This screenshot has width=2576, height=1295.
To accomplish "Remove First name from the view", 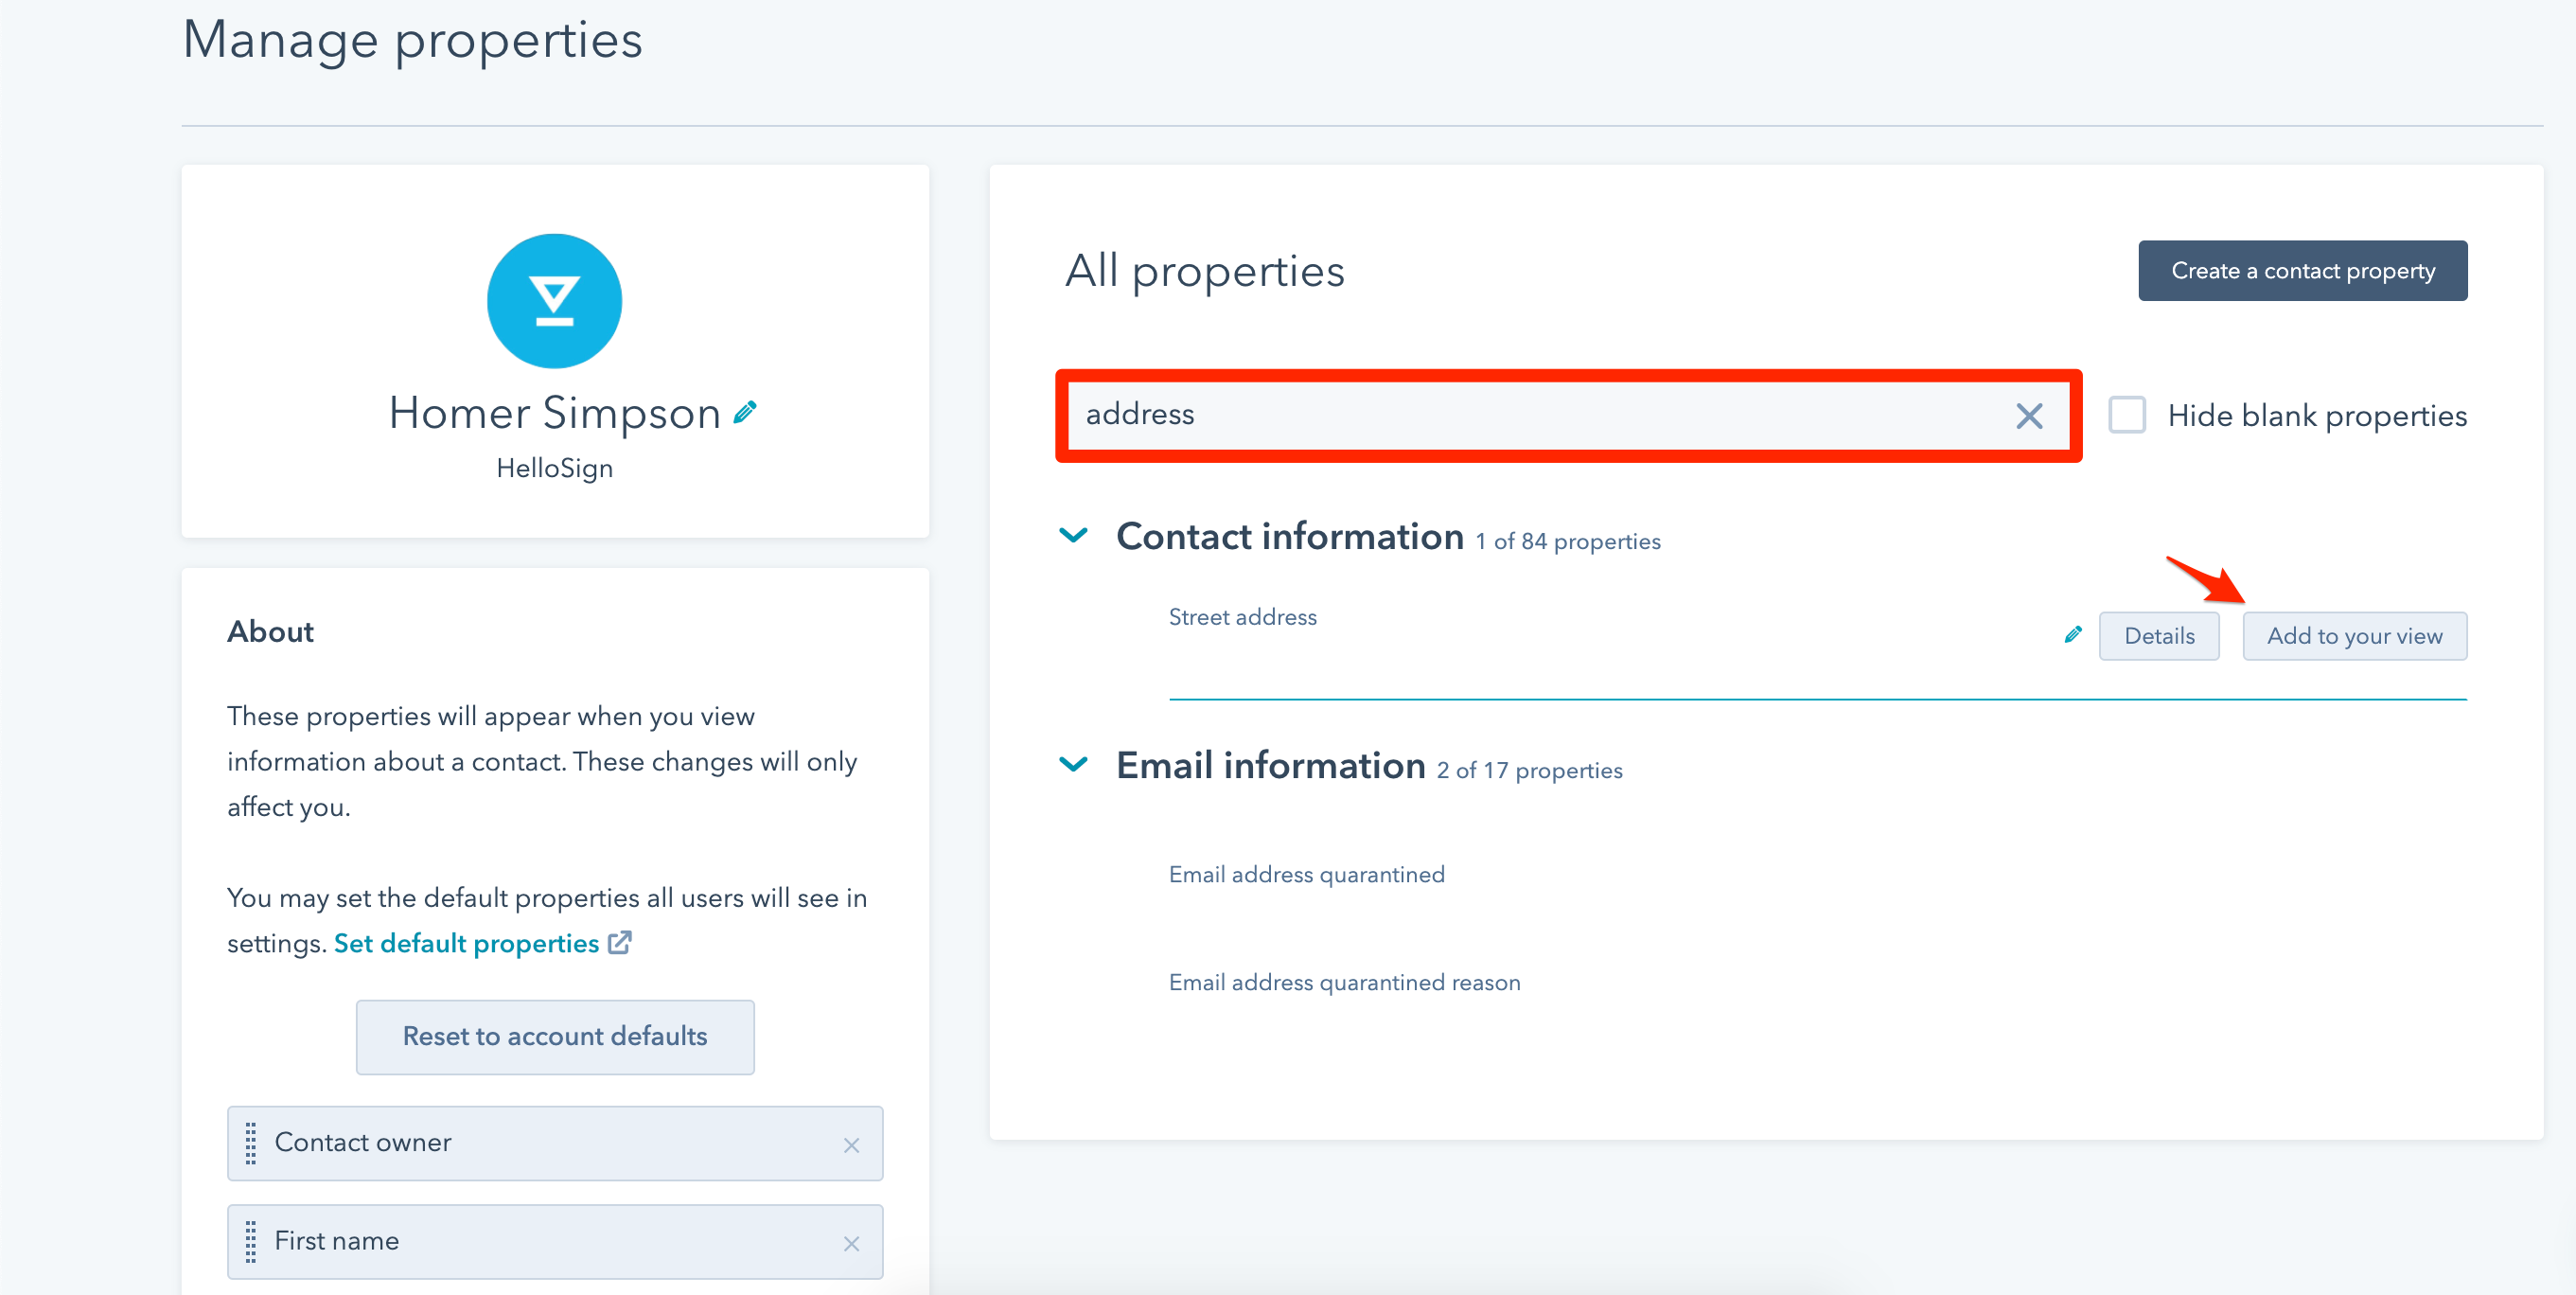I will pos(851,1243).
